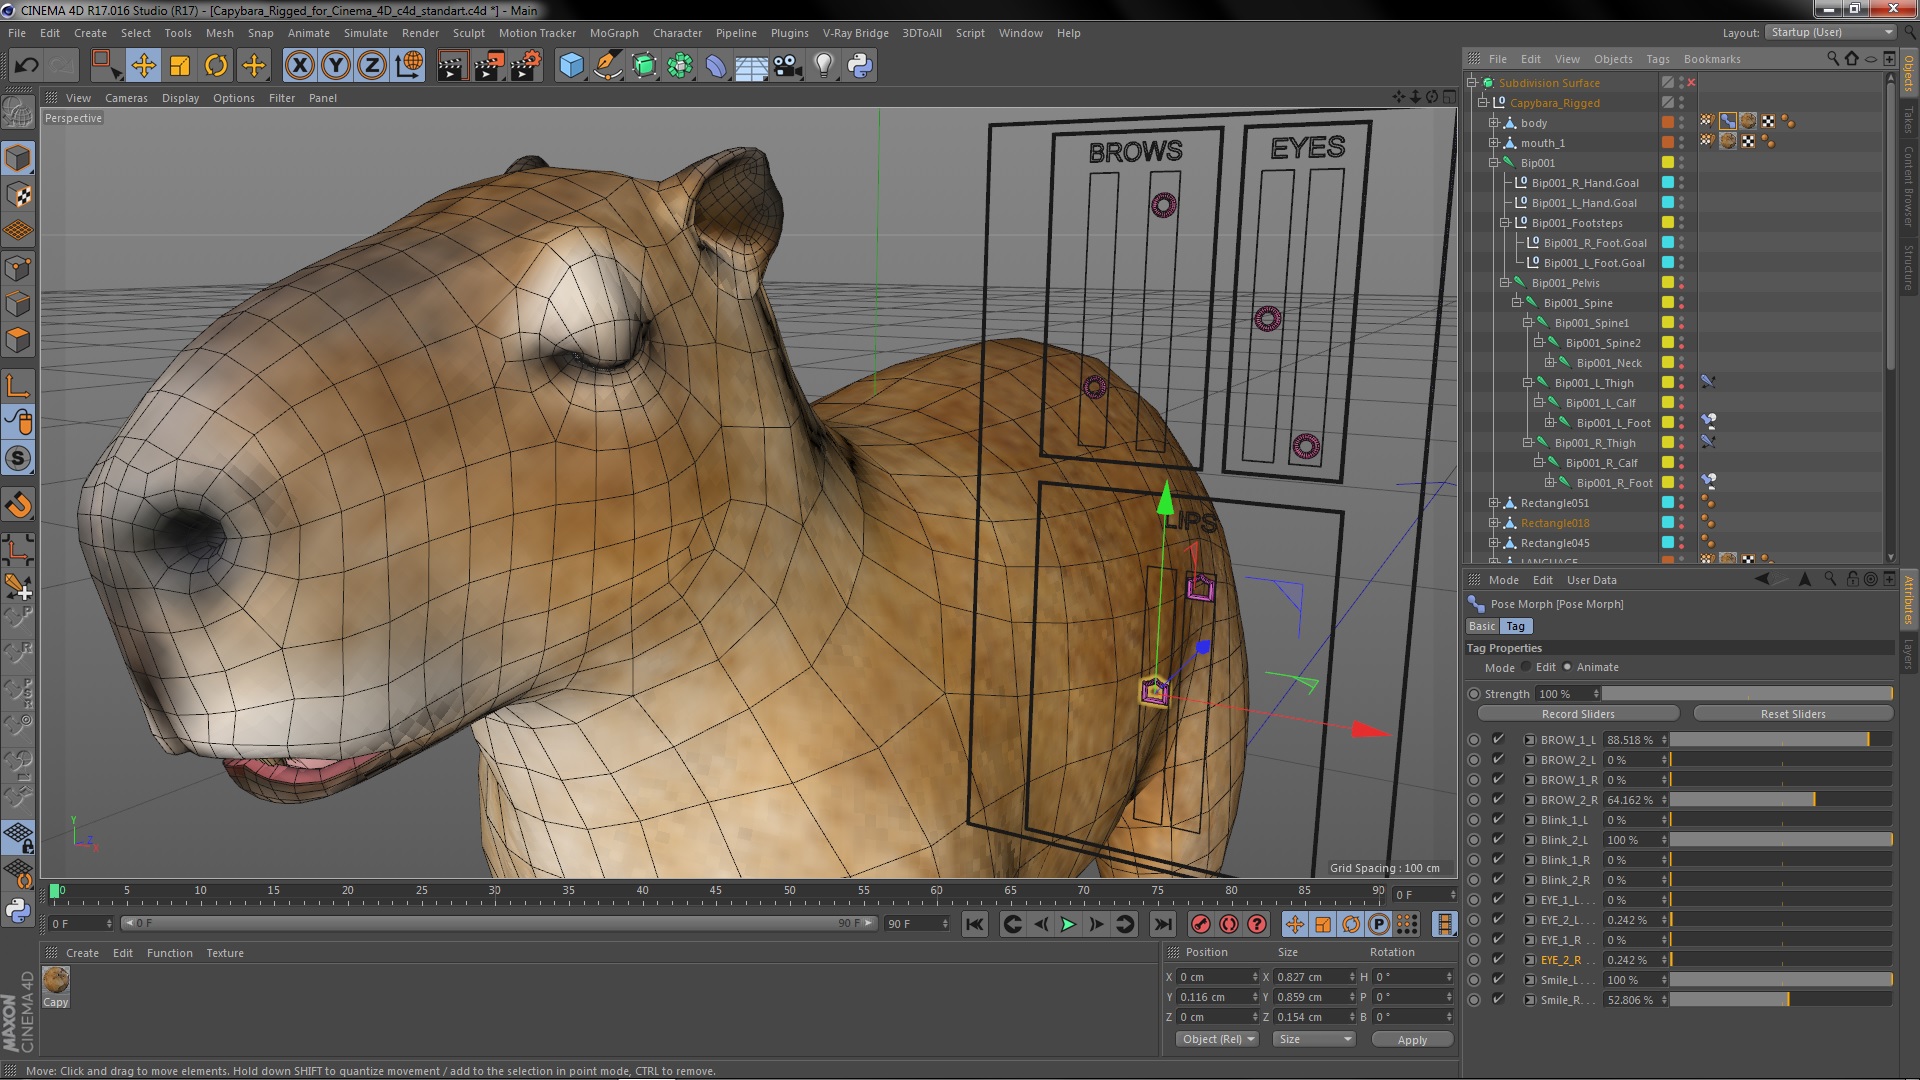Open the Character menu
Viewport: 1920px width, 1080px height.
677,33
